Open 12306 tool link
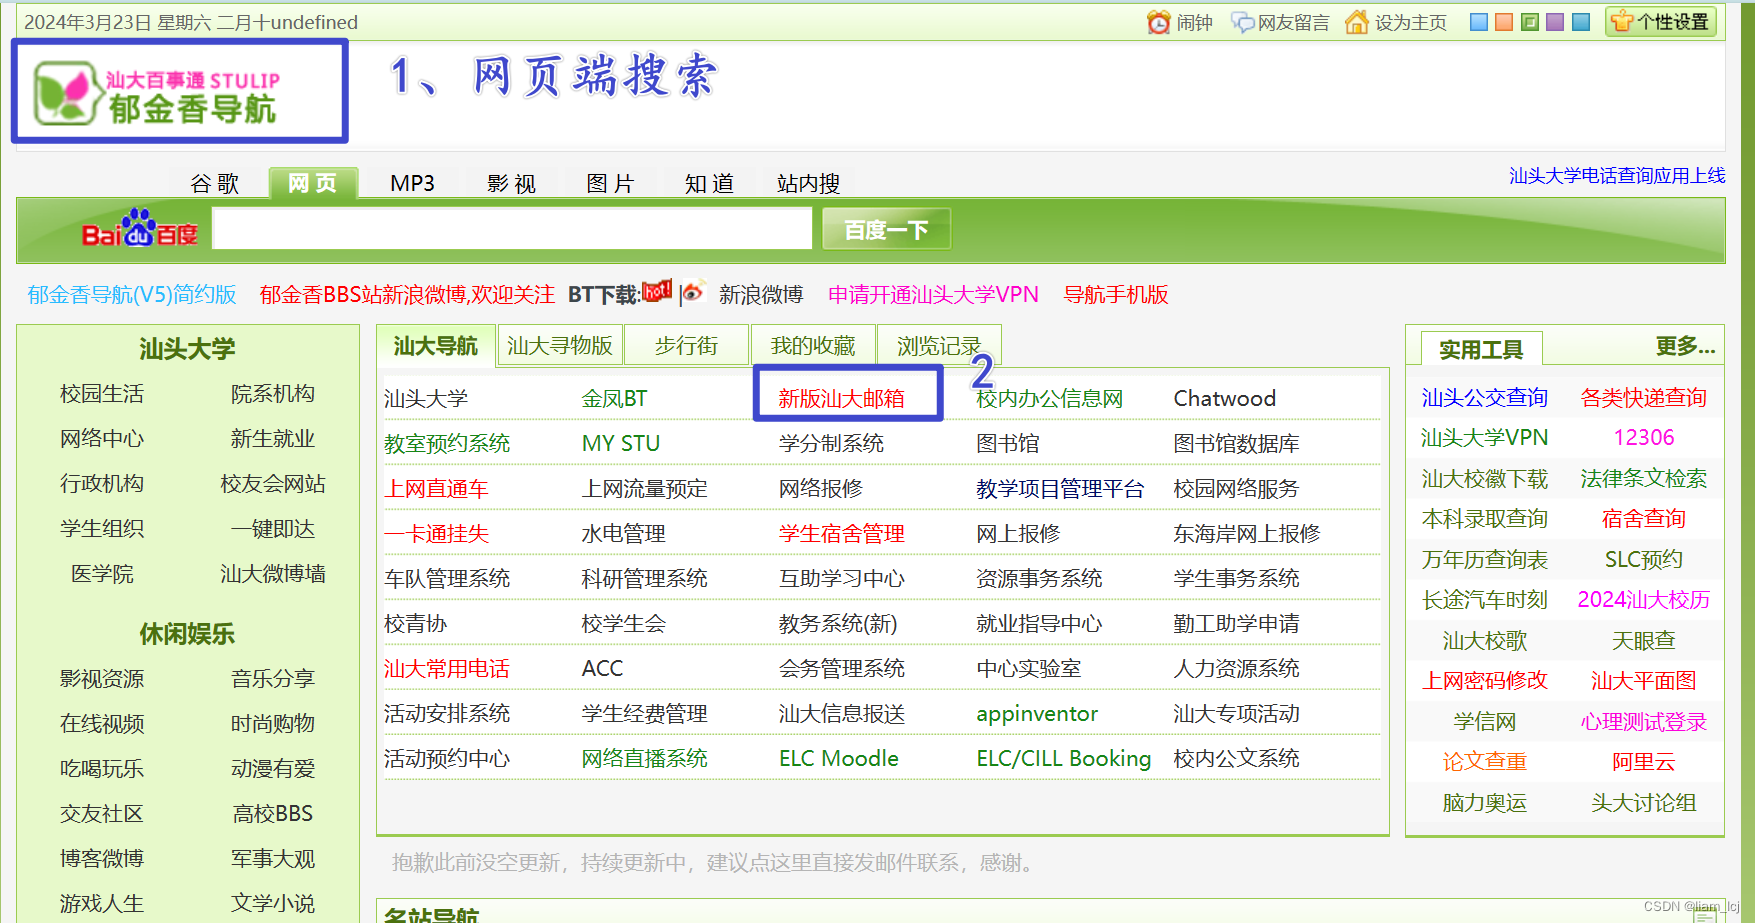Image resolution: width=1755 pixels, height=923 pixels. pos(1643,437)
